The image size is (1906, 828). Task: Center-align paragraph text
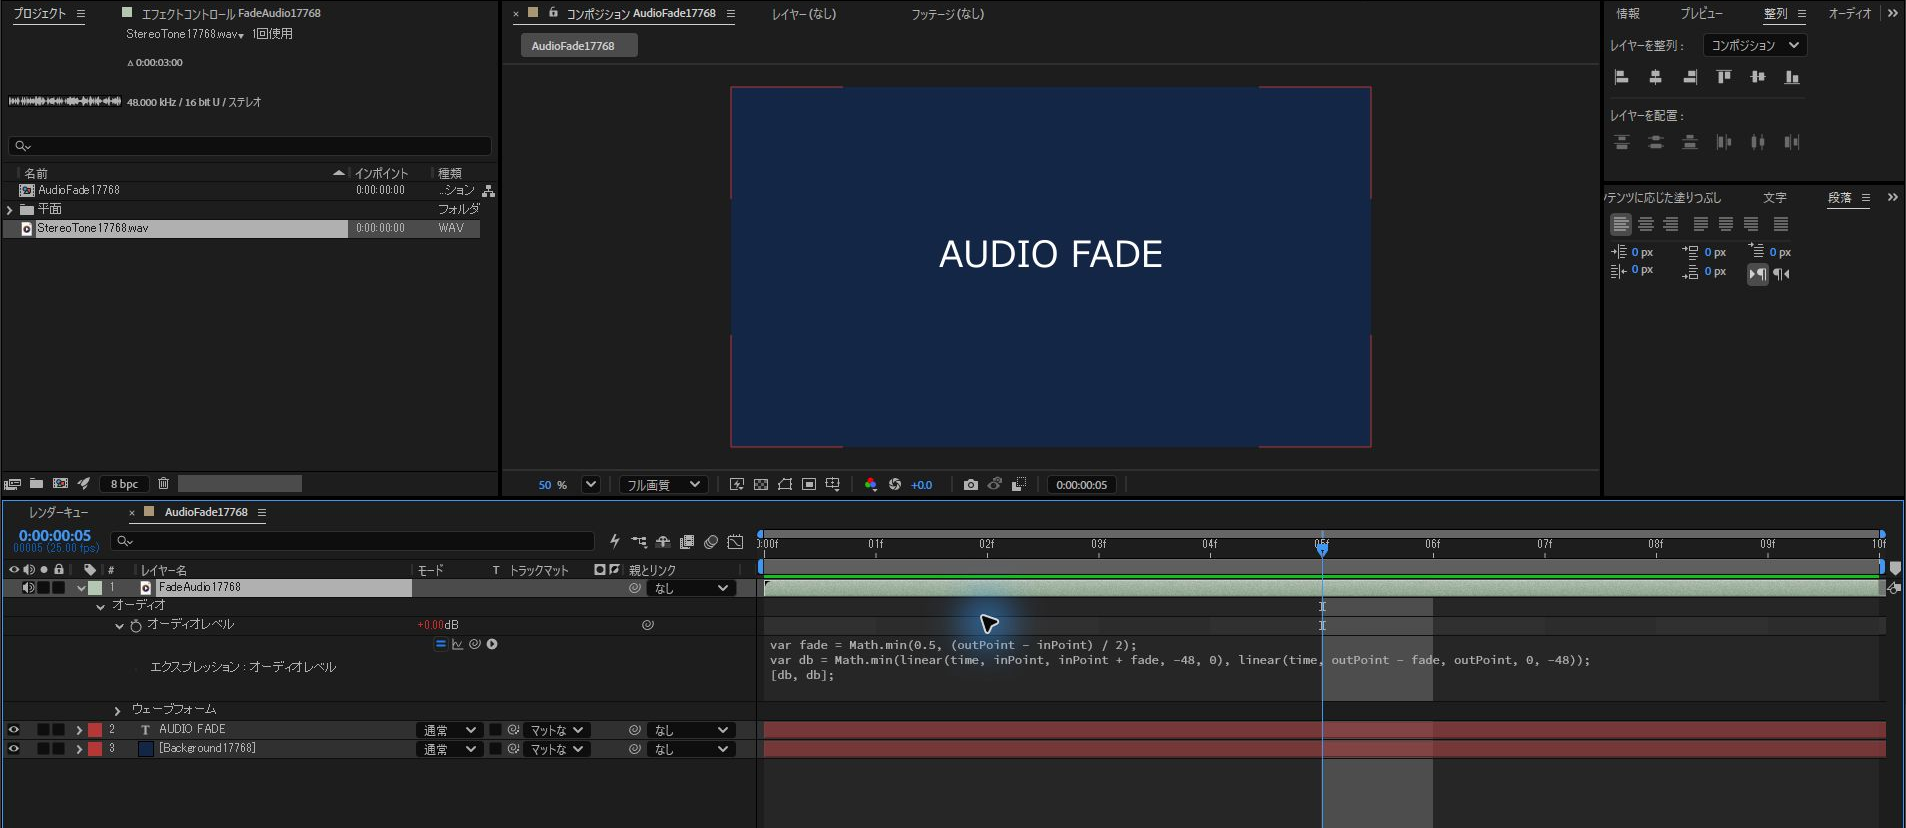1646,225
